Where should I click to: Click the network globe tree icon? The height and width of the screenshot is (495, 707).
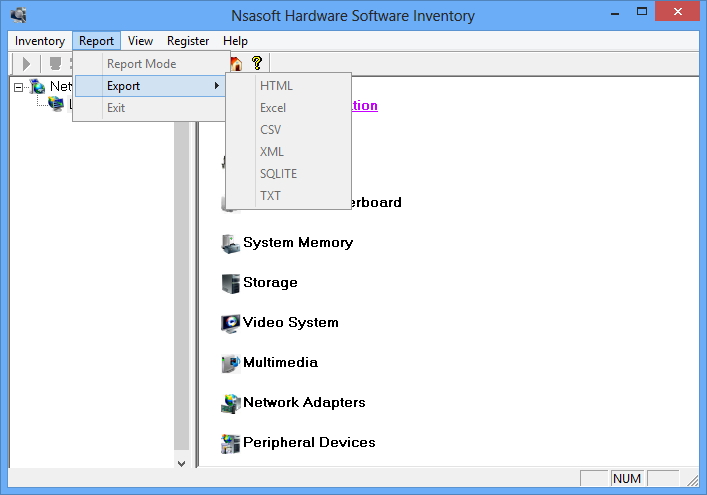37,86
